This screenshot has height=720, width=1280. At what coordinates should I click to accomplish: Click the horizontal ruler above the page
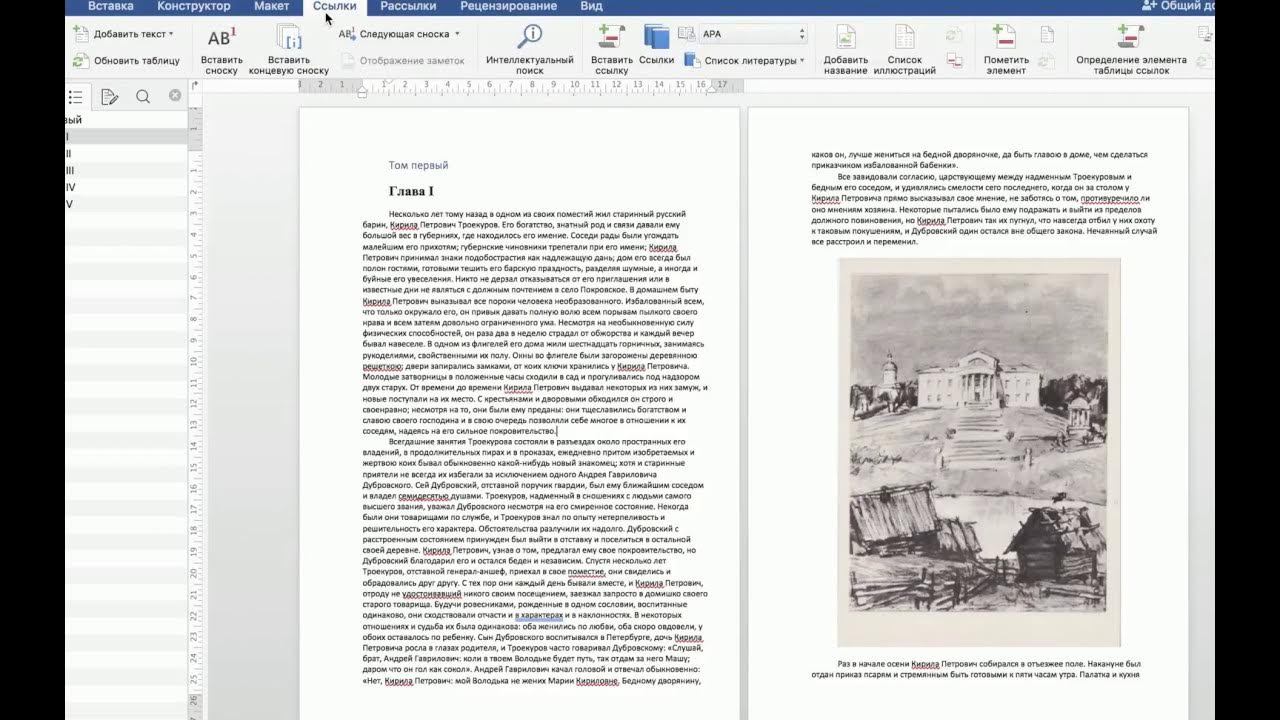point(520,87)
